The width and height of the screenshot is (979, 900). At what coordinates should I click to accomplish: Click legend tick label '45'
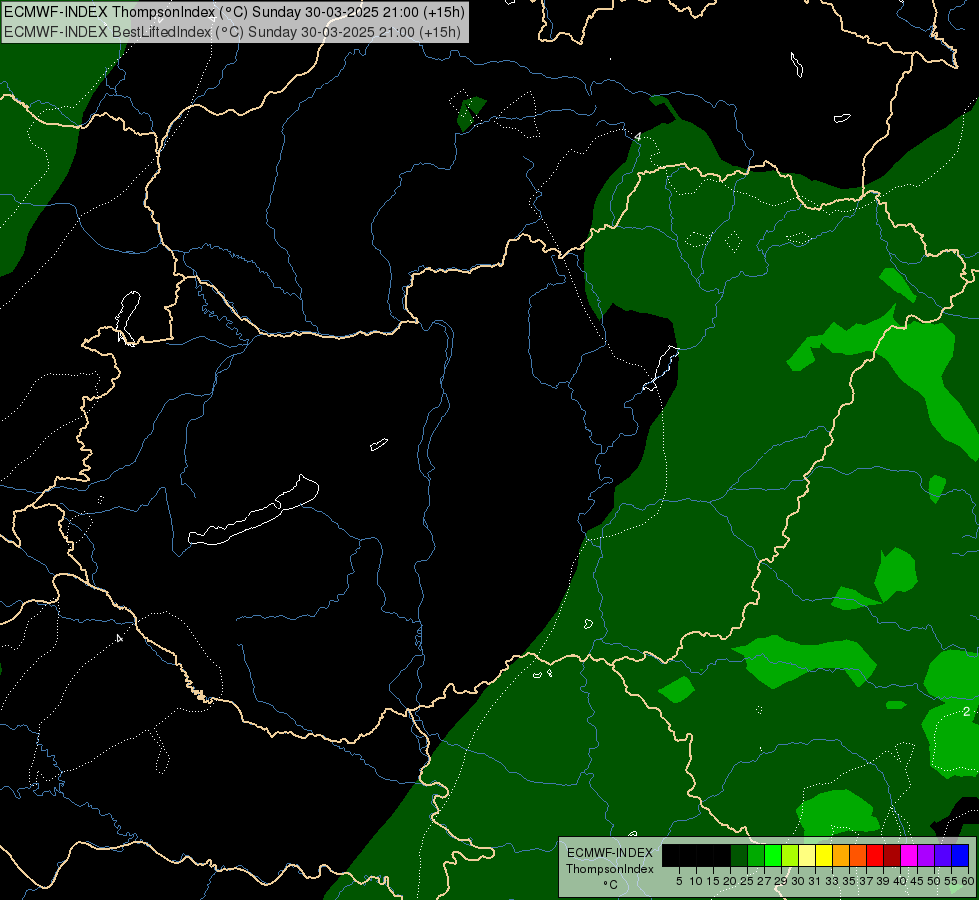tap(917, 881)
